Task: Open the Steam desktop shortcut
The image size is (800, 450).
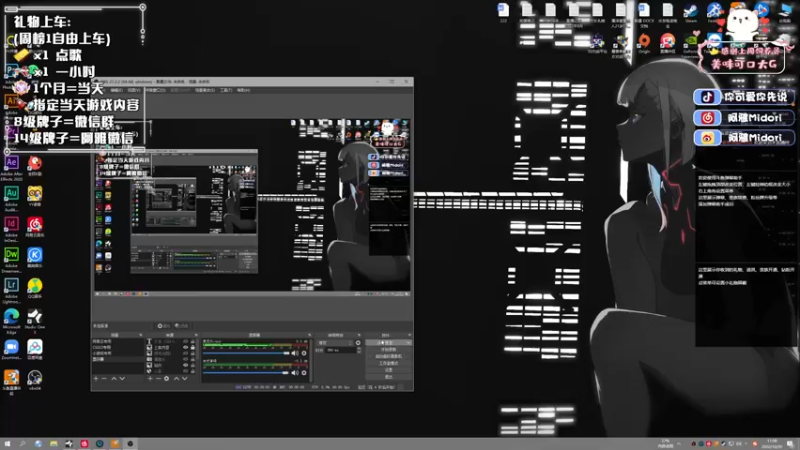Action: coord(691,11)
